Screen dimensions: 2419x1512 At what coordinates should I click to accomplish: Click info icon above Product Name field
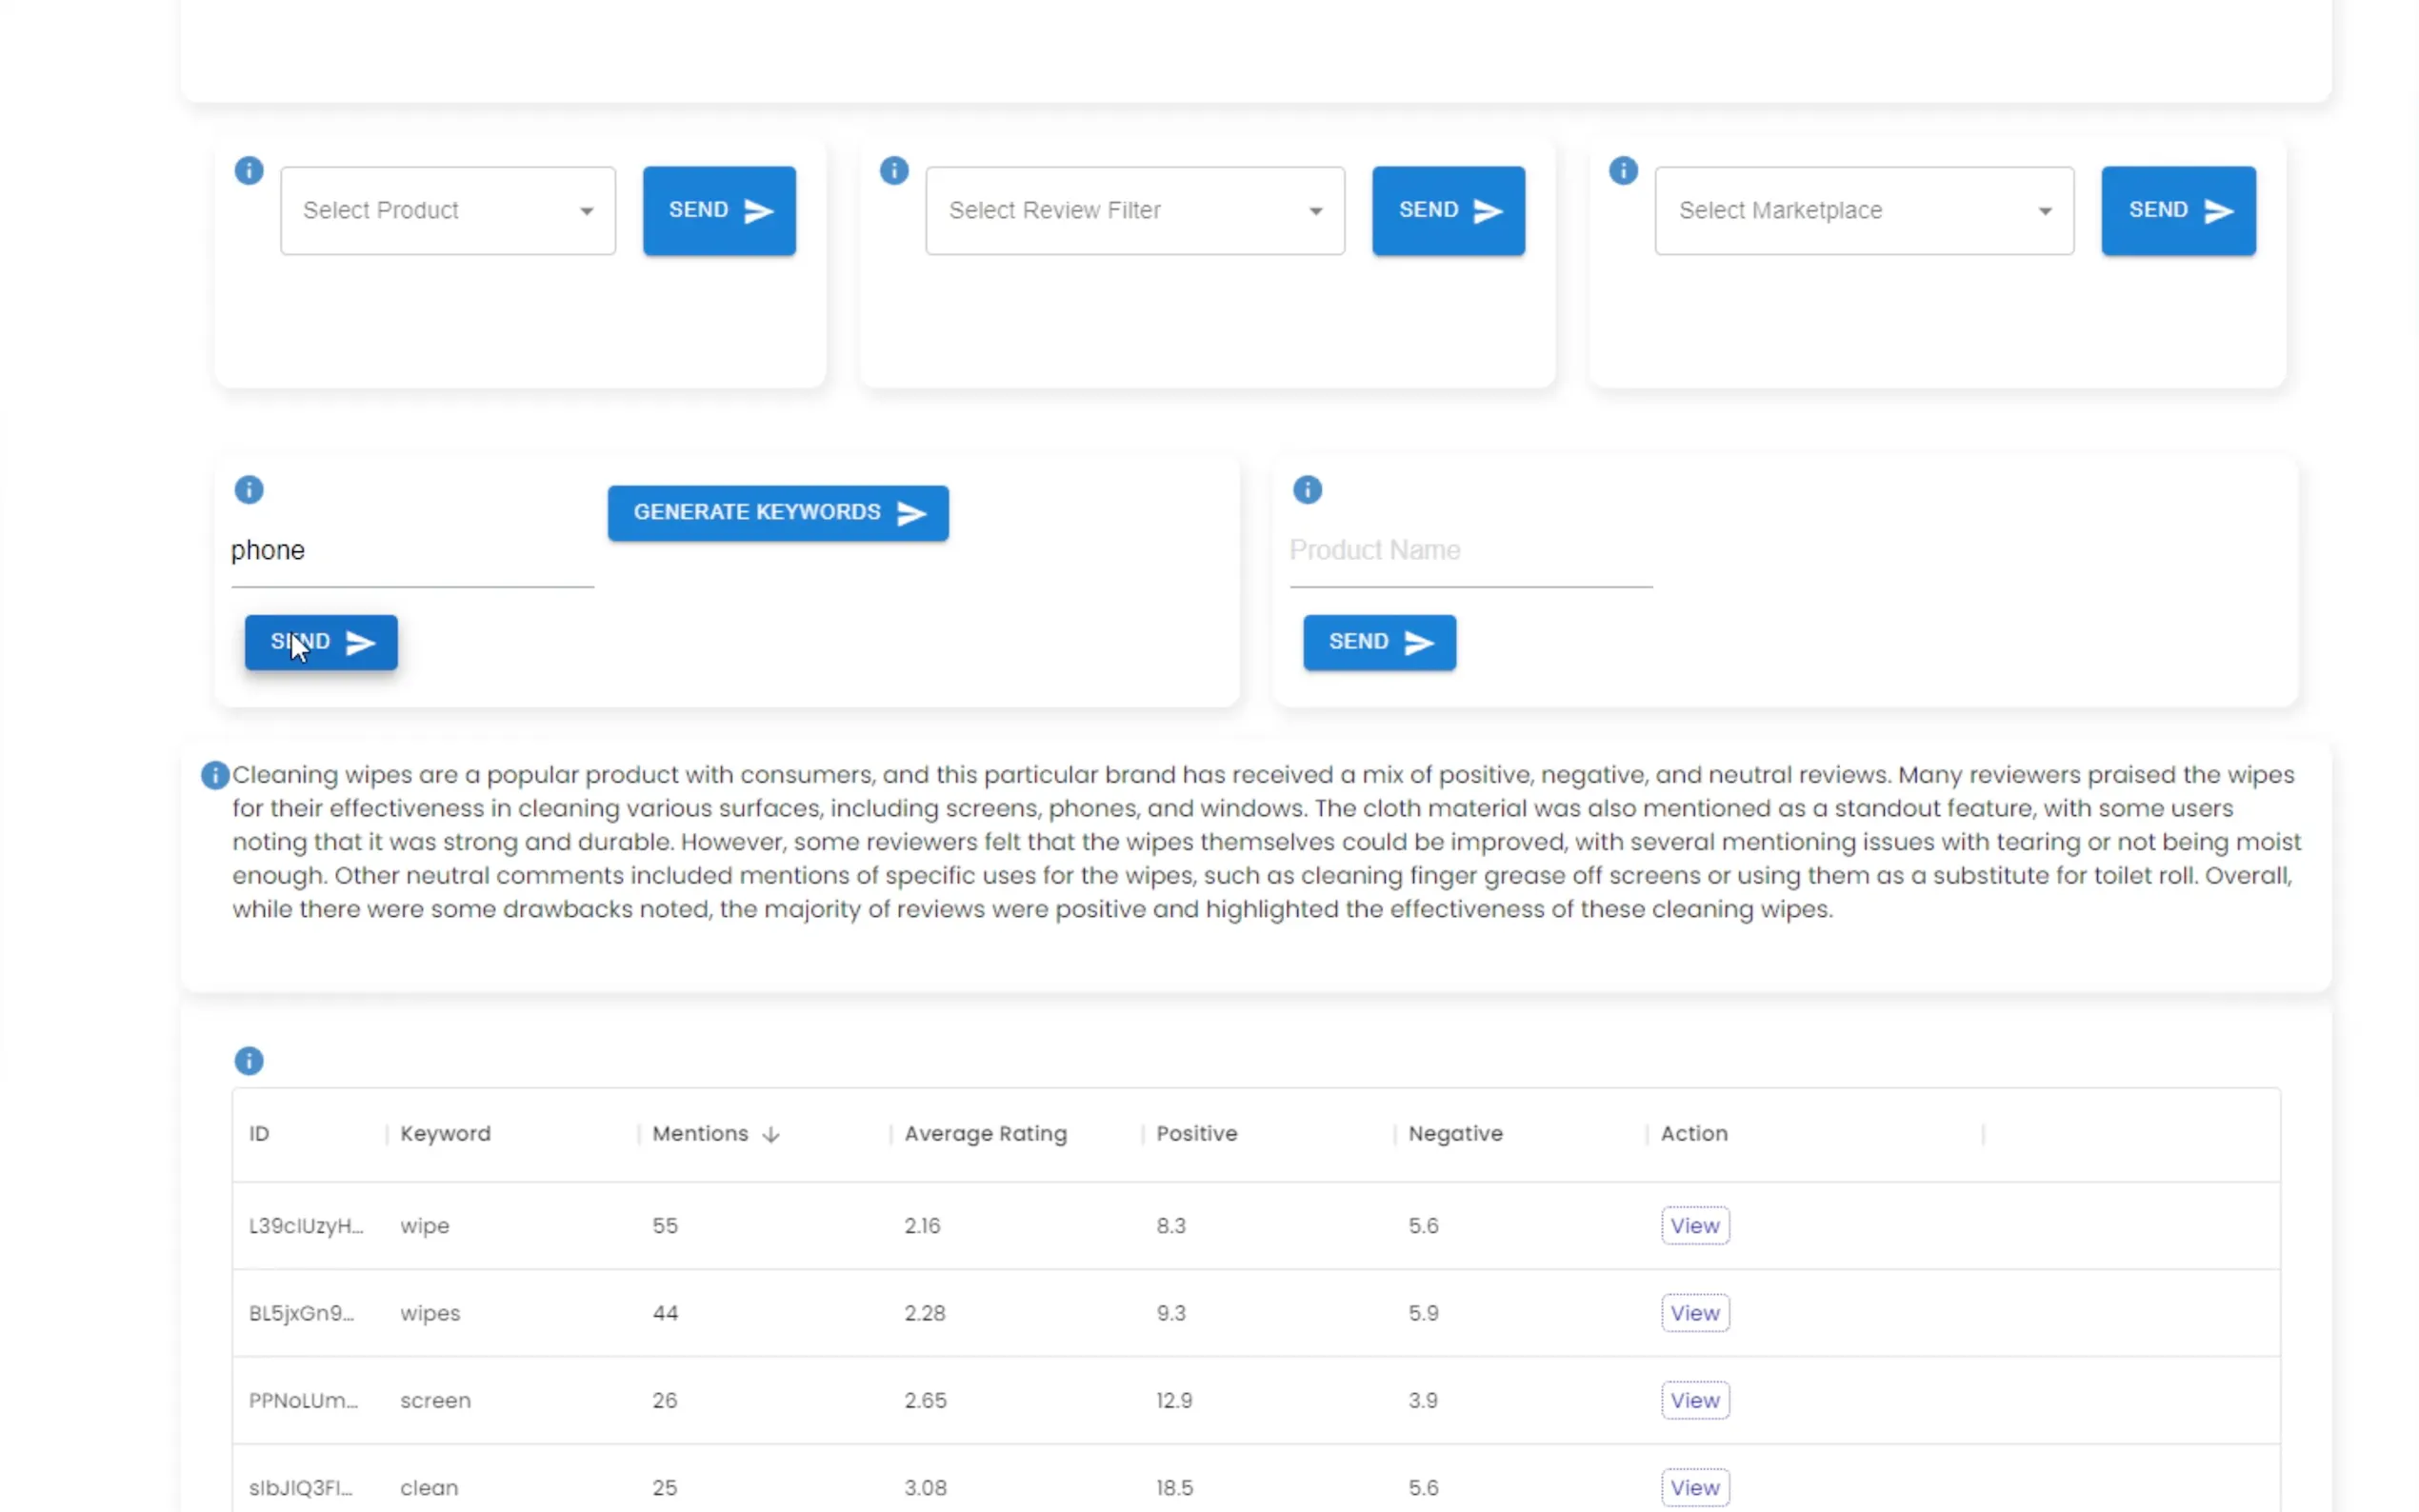(x=1307, y=490)
